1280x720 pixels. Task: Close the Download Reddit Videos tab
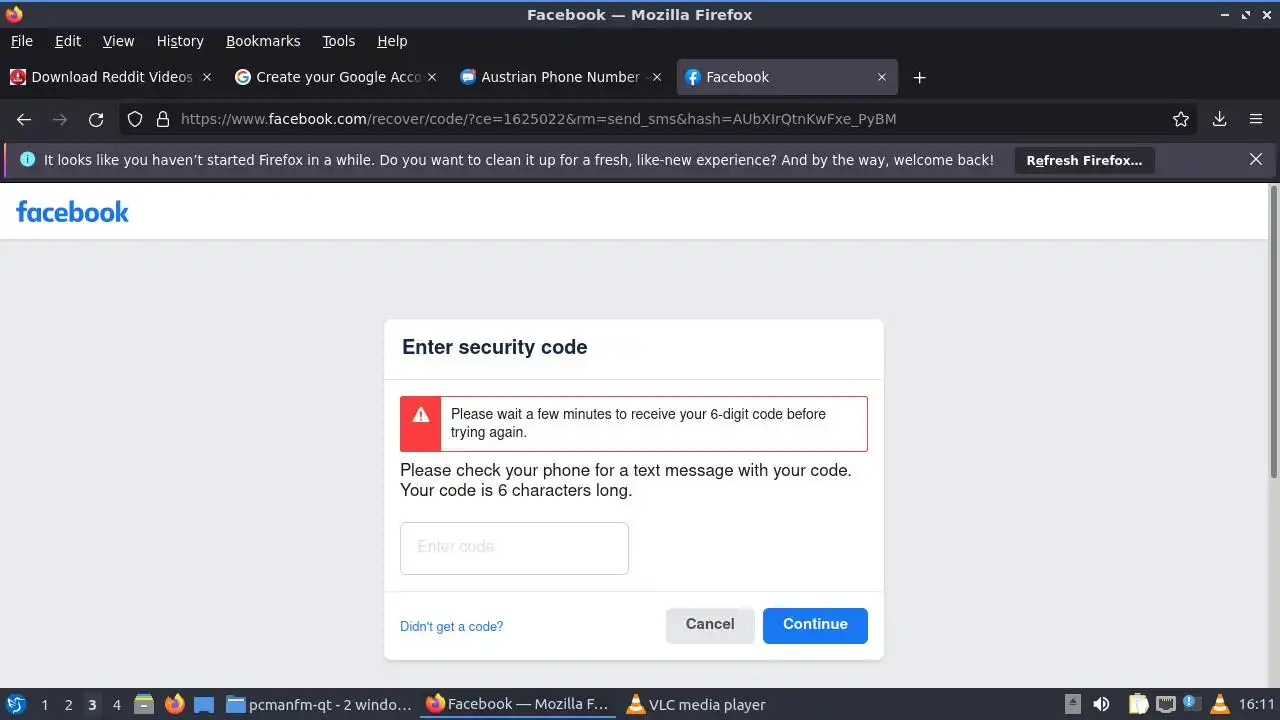pos(207,77)
